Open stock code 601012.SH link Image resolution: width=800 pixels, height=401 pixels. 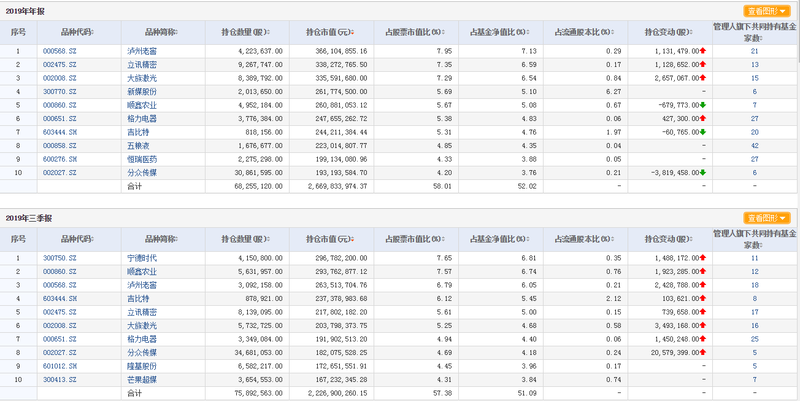[60, 366]
